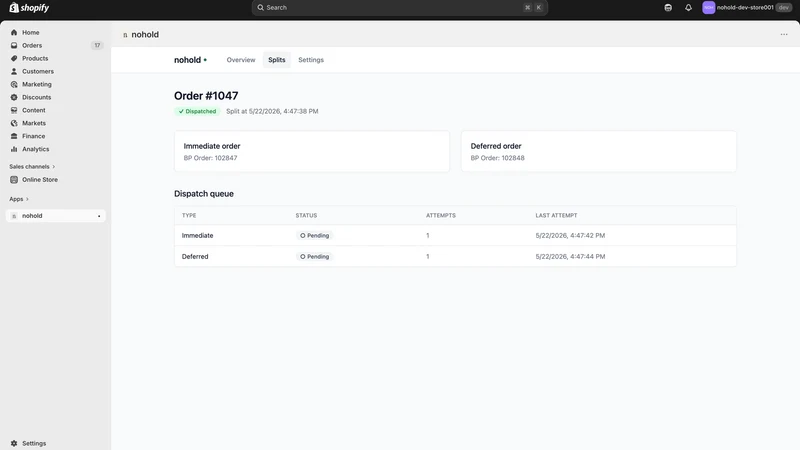The width and height of the screenshot is (800, 450).
Task: Click the Dispatch queue heading
Action: click(204, 194)
